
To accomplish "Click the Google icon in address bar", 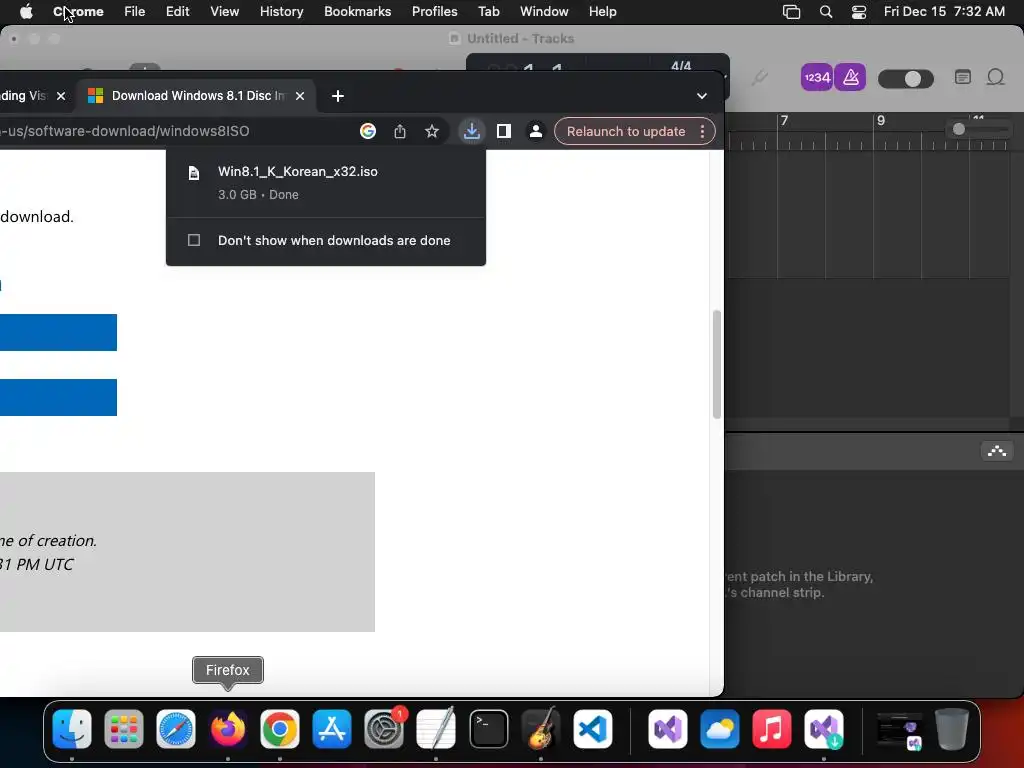I will coord(368,131).
